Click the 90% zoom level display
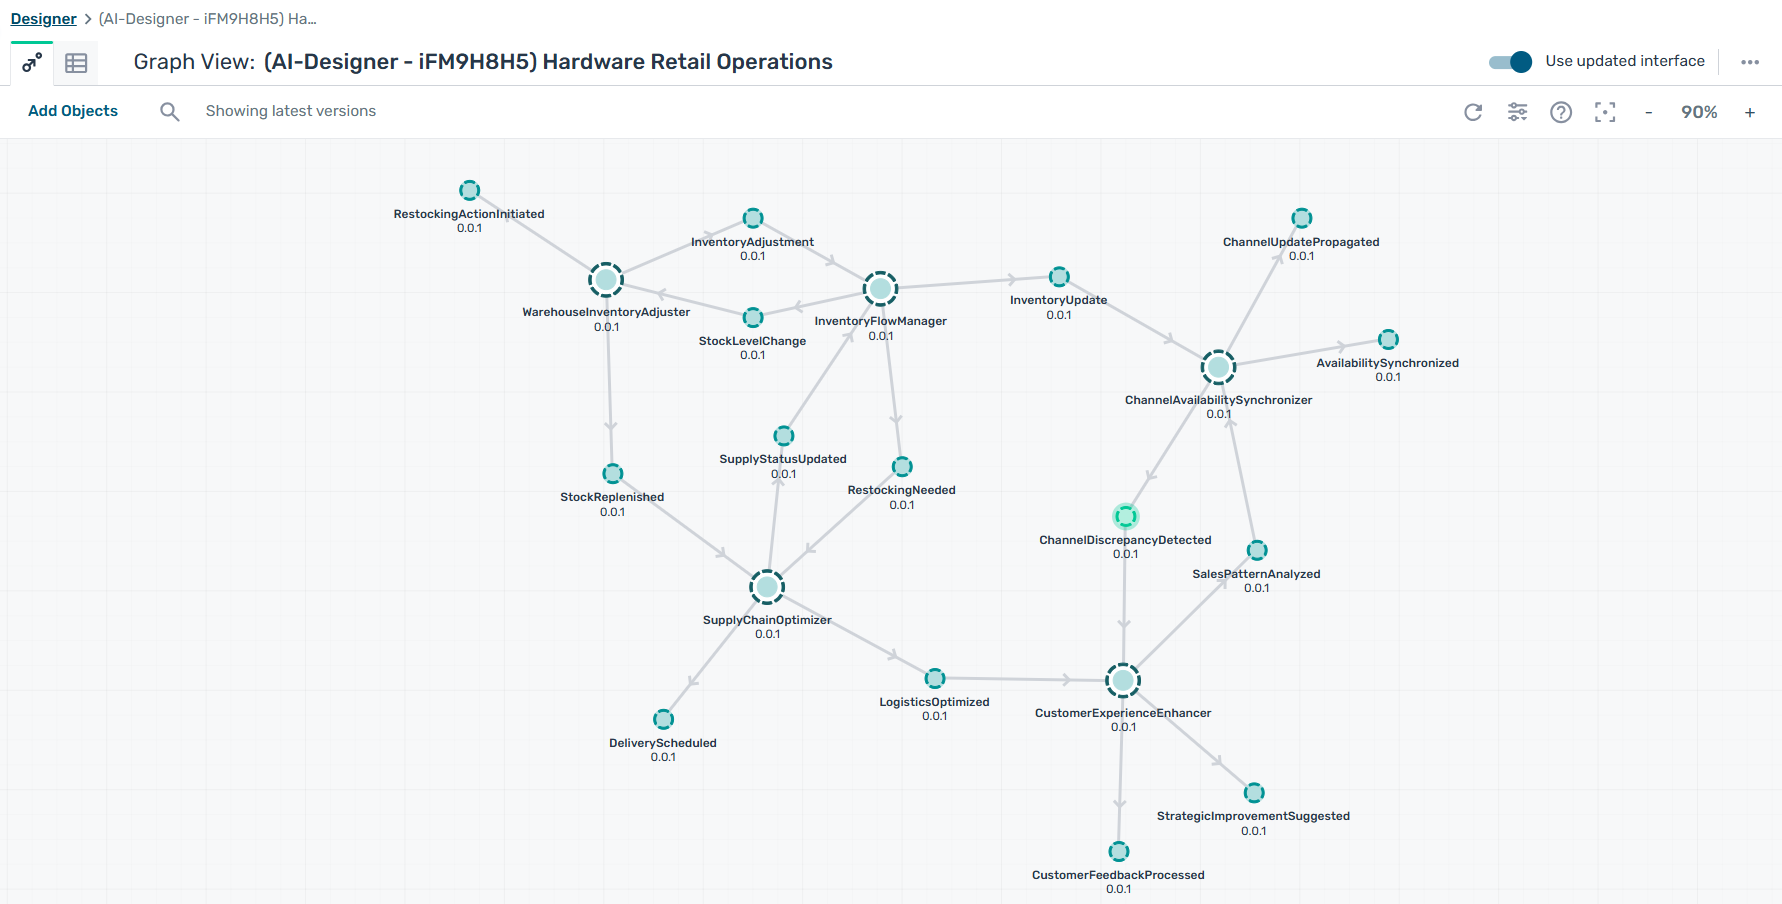 (x=1699, y=112)
